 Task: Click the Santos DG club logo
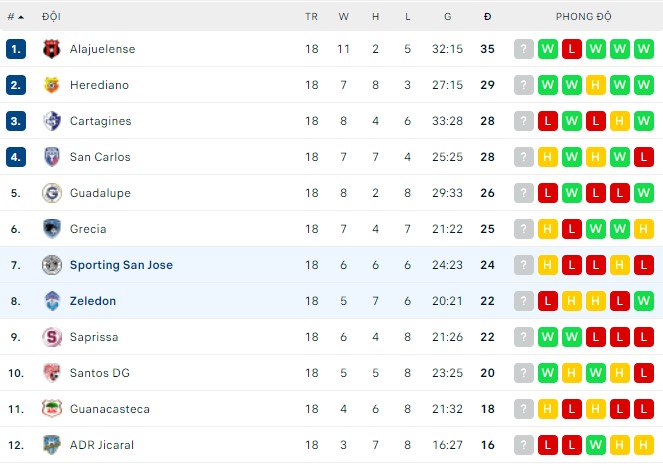(x=52, y=373)
